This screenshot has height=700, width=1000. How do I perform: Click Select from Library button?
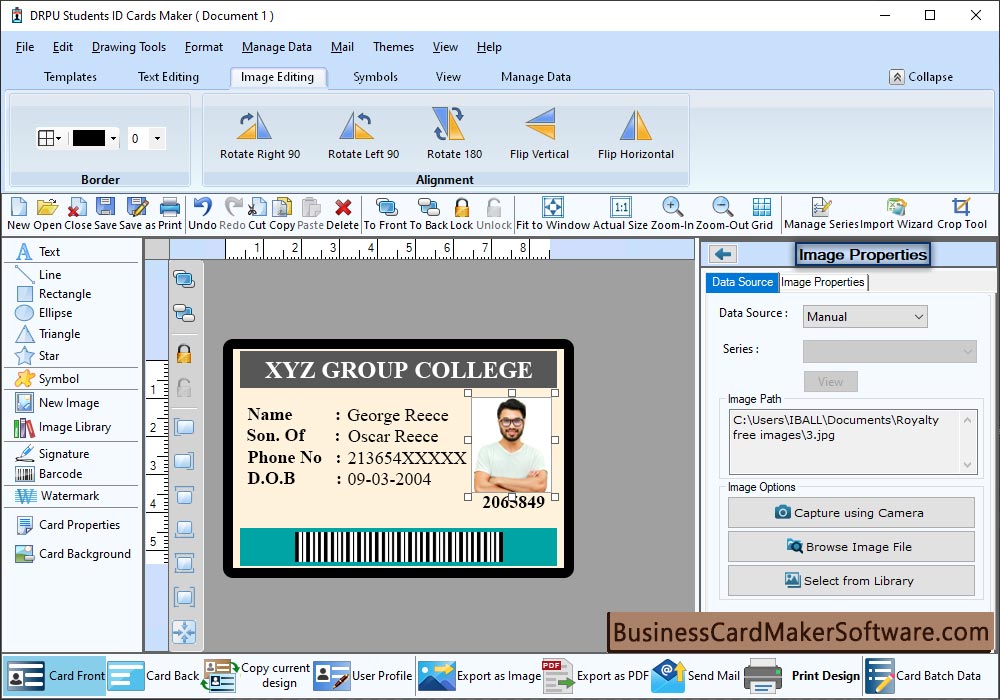pos(851,581)
